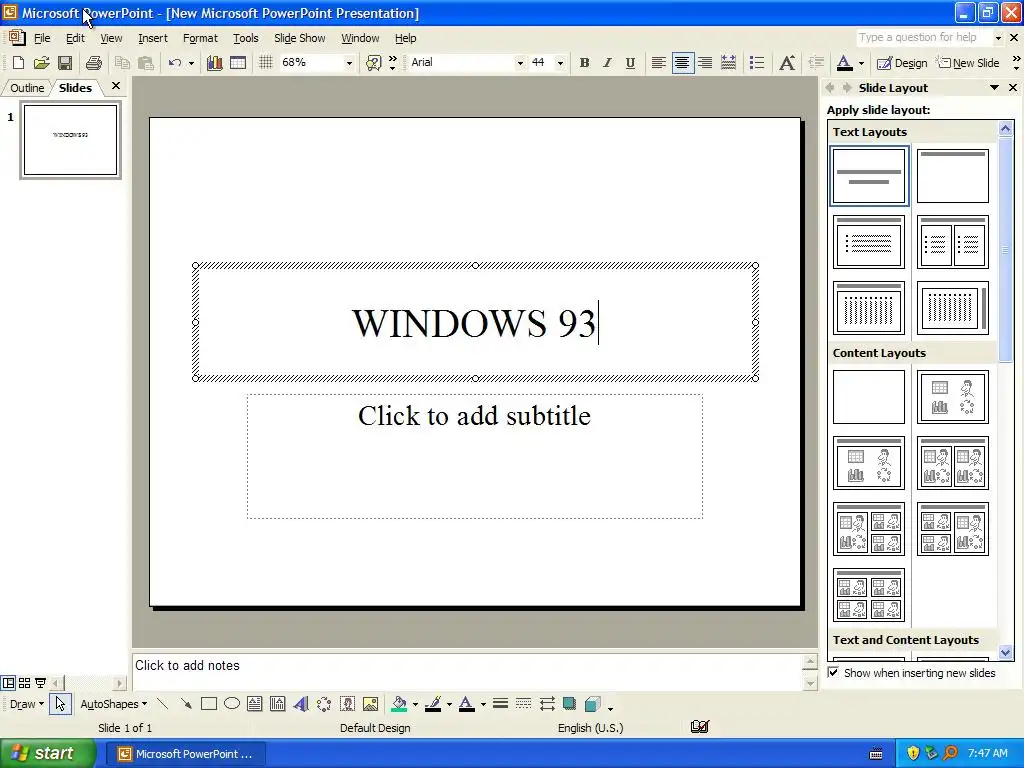Click the Windows start button
1024x768 pixels.
coord(47,753)
